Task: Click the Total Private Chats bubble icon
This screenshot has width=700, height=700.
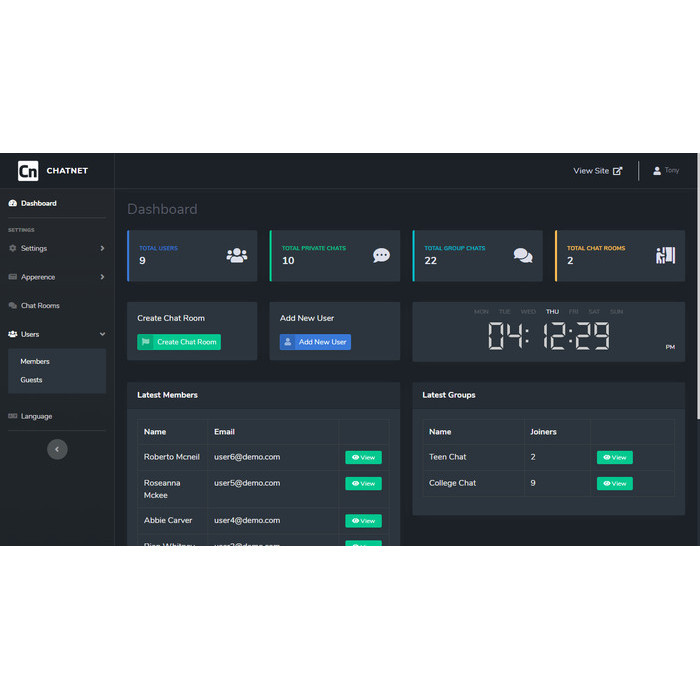Action: click(x=381, y=255)
